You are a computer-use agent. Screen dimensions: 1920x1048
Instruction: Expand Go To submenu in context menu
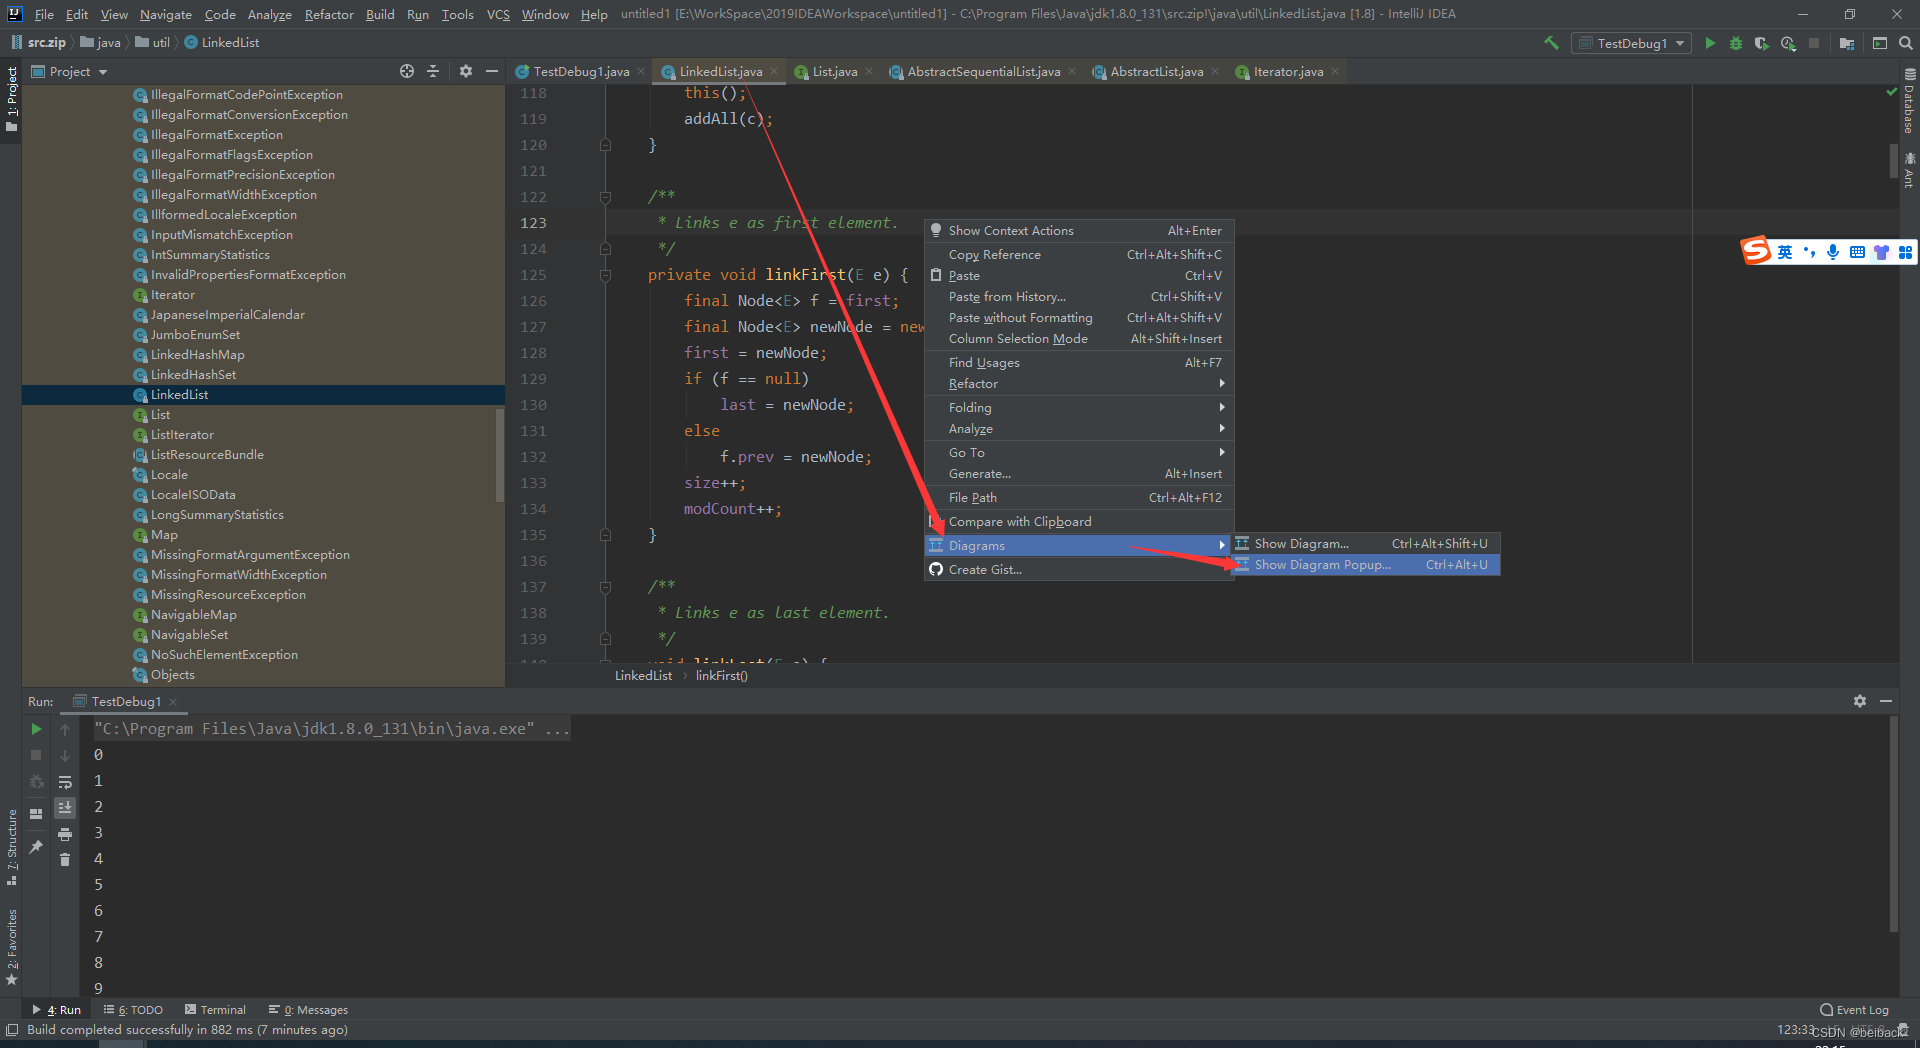[x=1079, y=453]
